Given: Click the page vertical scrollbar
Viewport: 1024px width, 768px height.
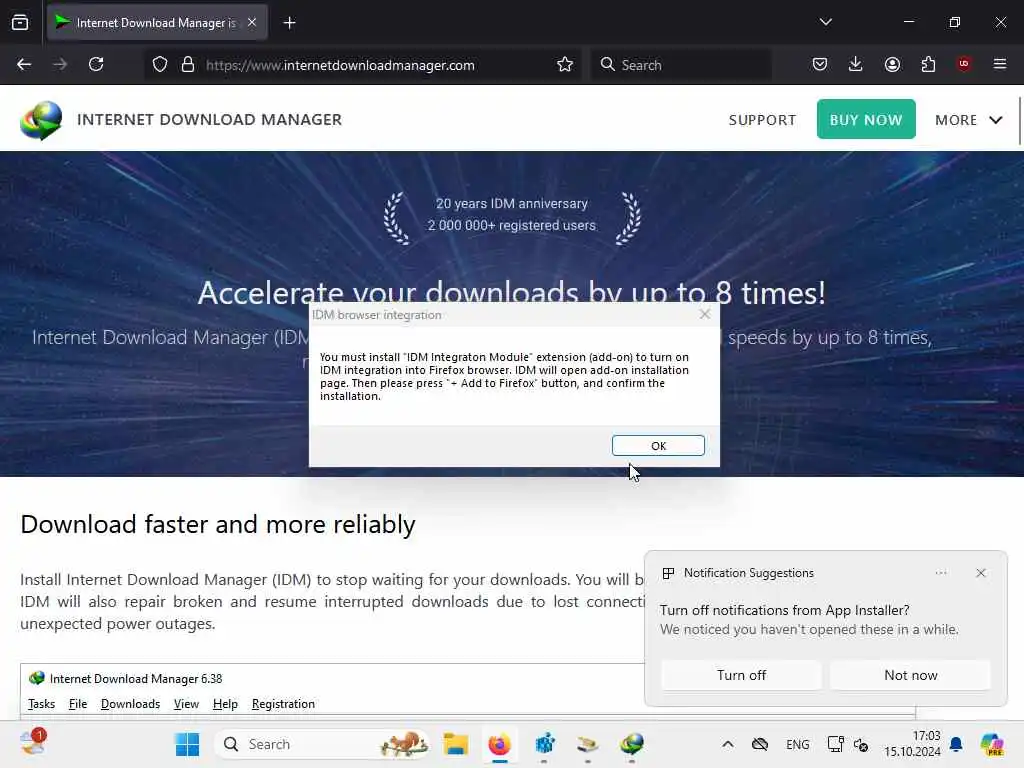Looking at the screenshot, I should [1020, 121].
